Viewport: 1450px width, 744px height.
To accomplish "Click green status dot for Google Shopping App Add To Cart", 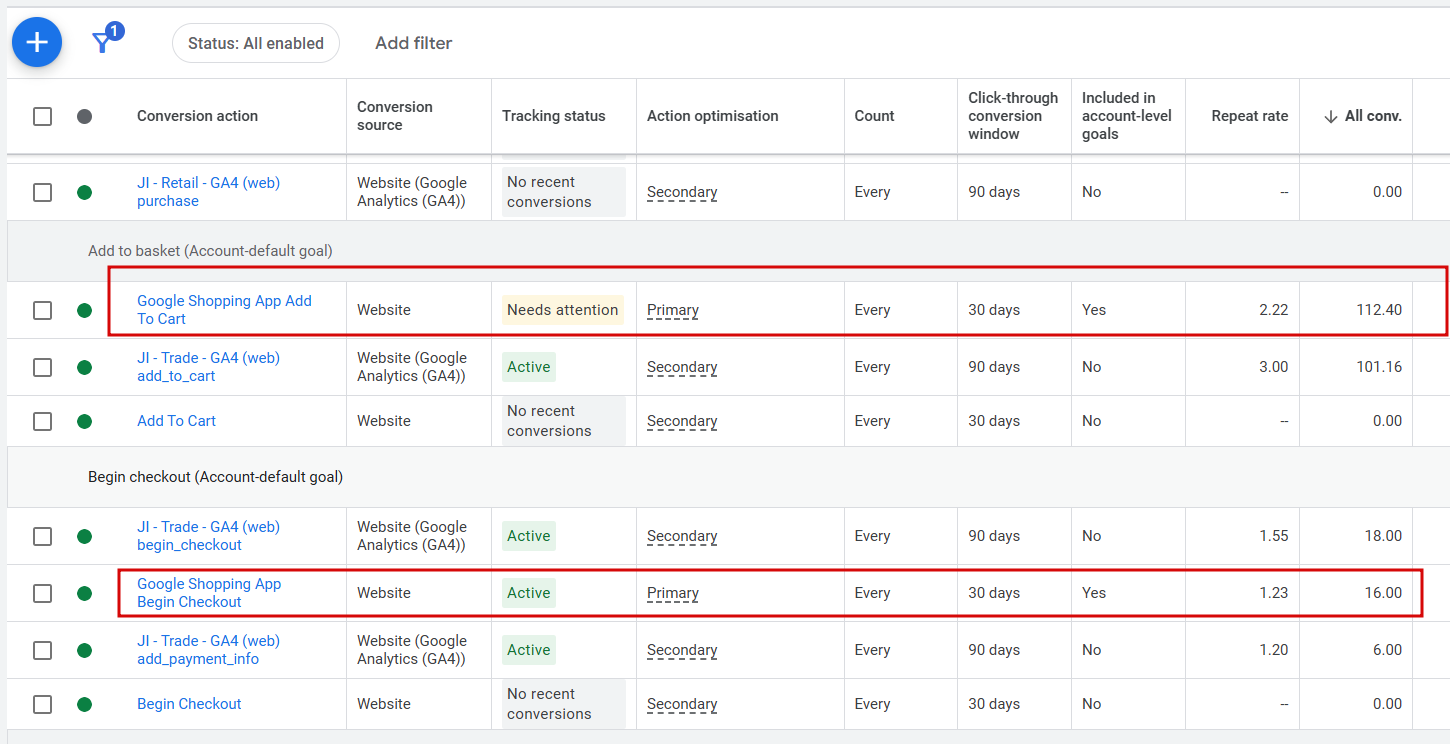I will point(84,310).
